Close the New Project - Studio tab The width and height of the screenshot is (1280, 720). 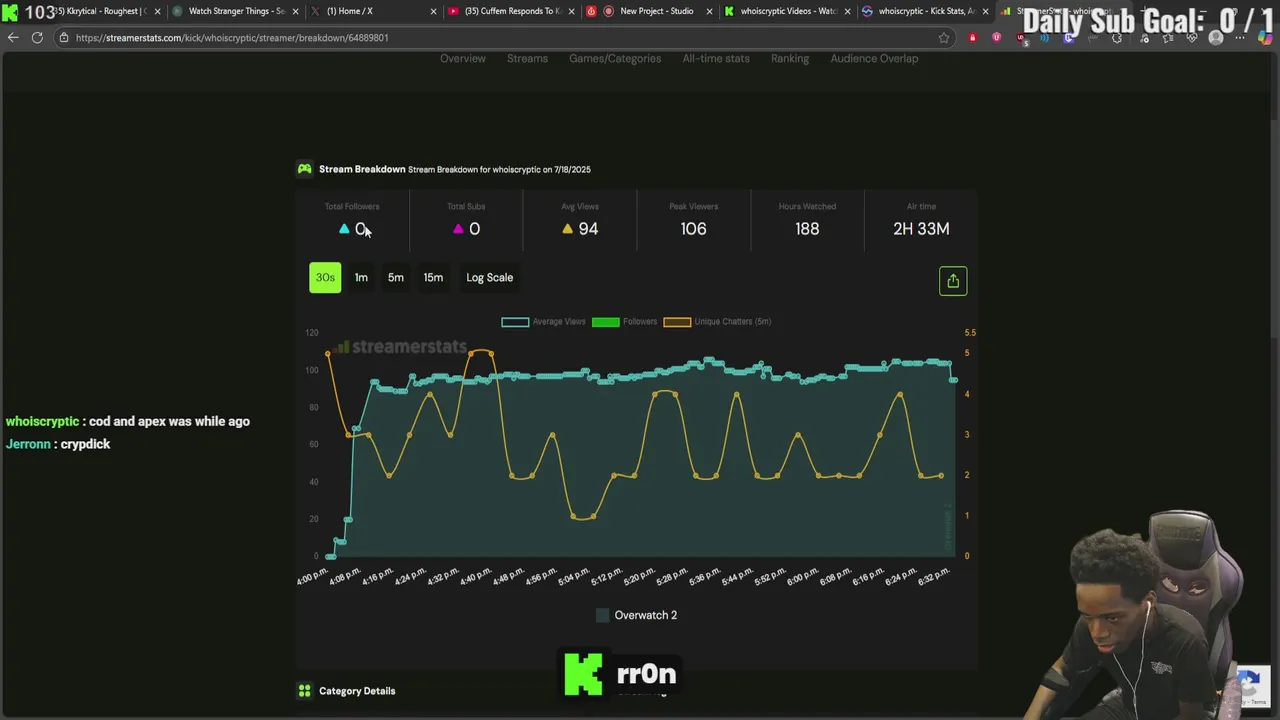(709, 11)
